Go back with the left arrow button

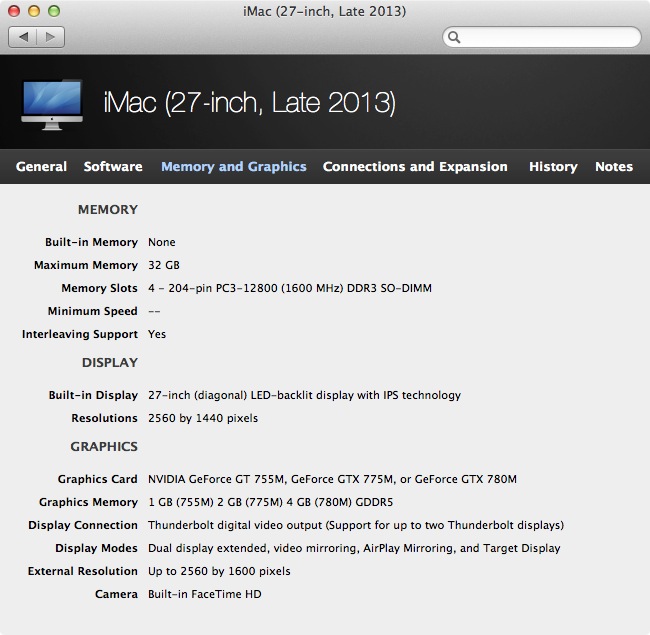23,37
